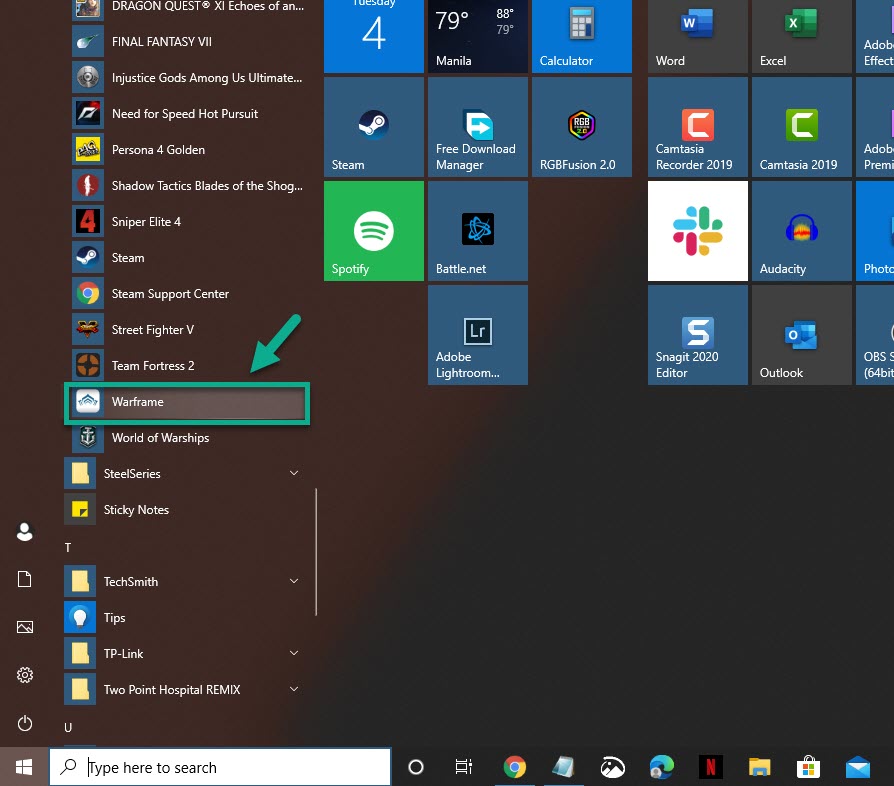Open the Battle.net tile
Viewport: 894px width, 786px height.
coord(477,231)
